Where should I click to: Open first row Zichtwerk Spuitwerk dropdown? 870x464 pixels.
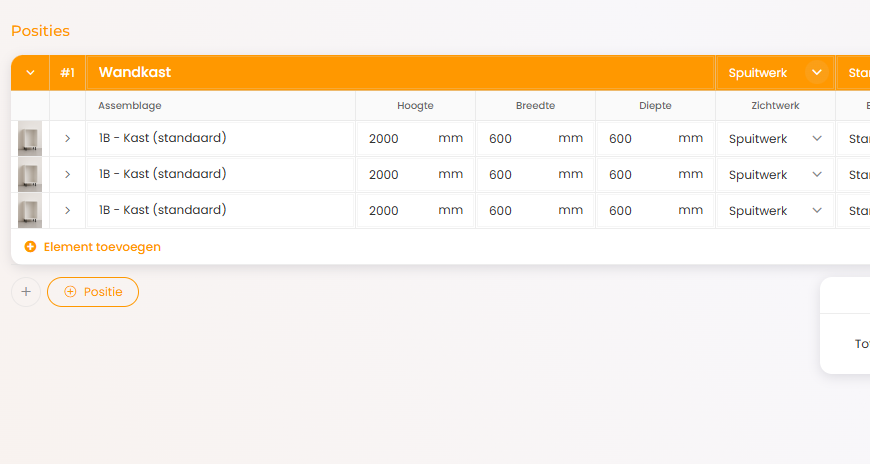(775, 139)
